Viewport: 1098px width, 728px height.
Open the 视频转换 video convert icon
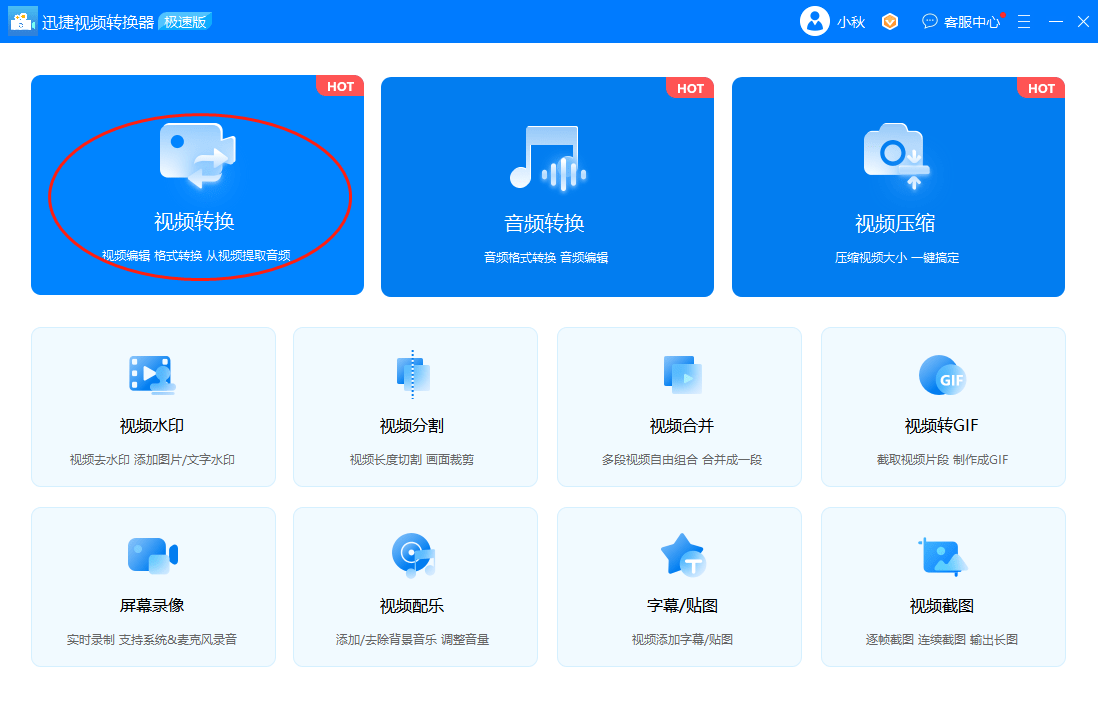(197, 155)
